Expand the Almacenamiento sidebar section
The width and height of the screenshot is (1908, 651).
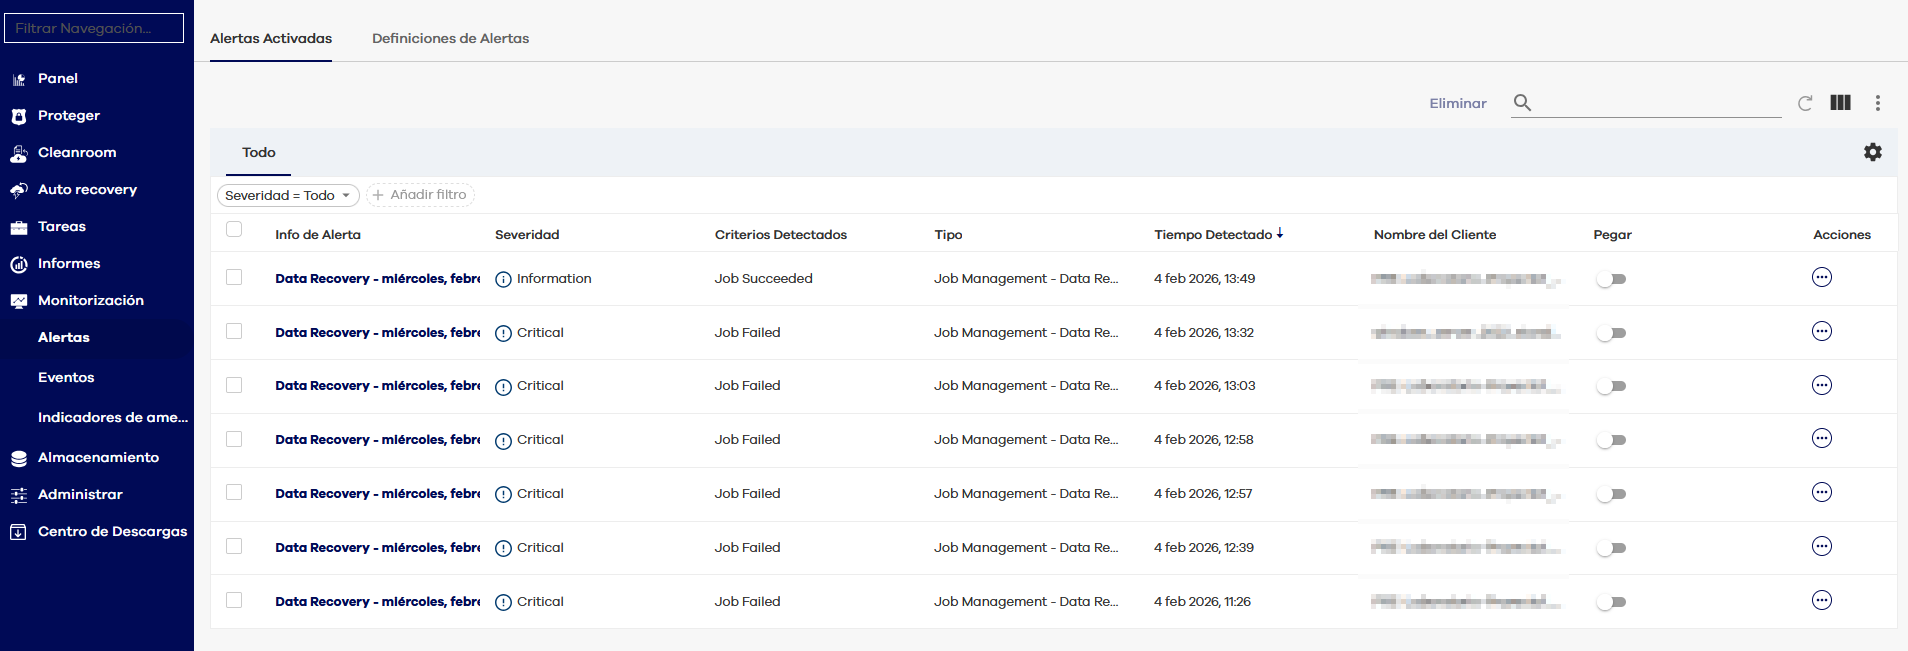(x=98, y=458)
